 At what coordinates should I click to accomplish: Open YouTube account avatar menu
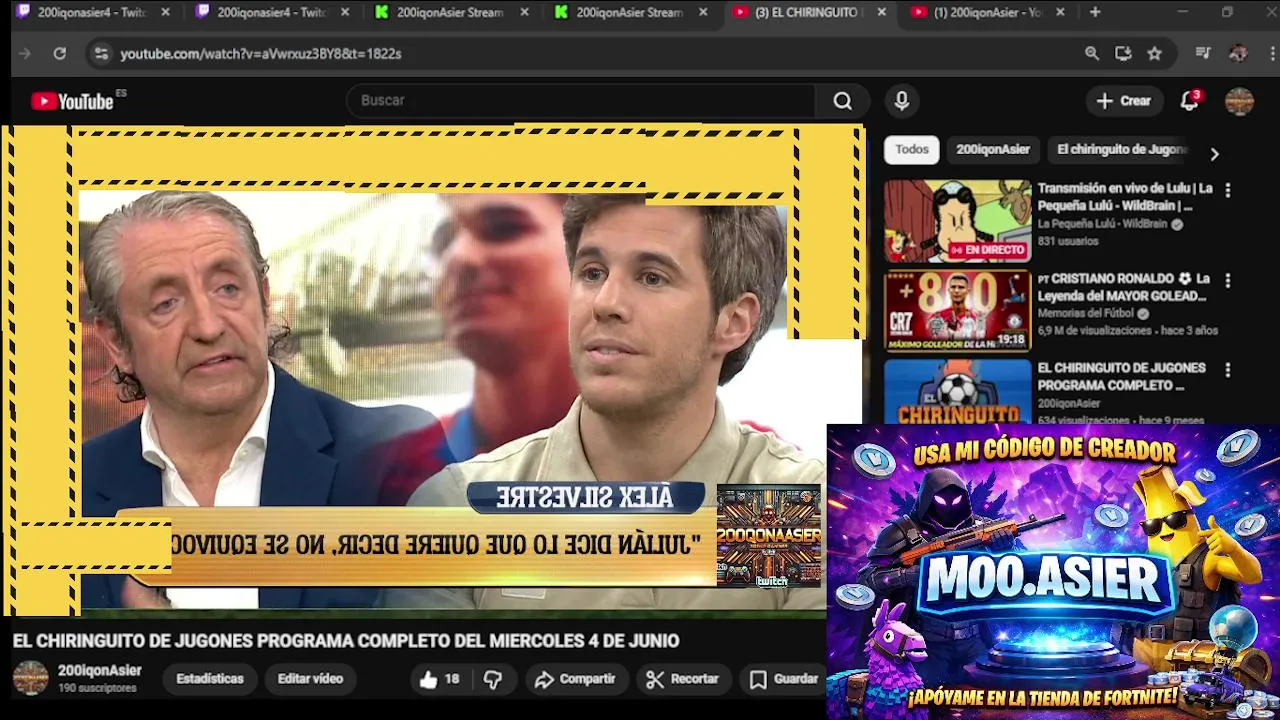click(1239, 101)
